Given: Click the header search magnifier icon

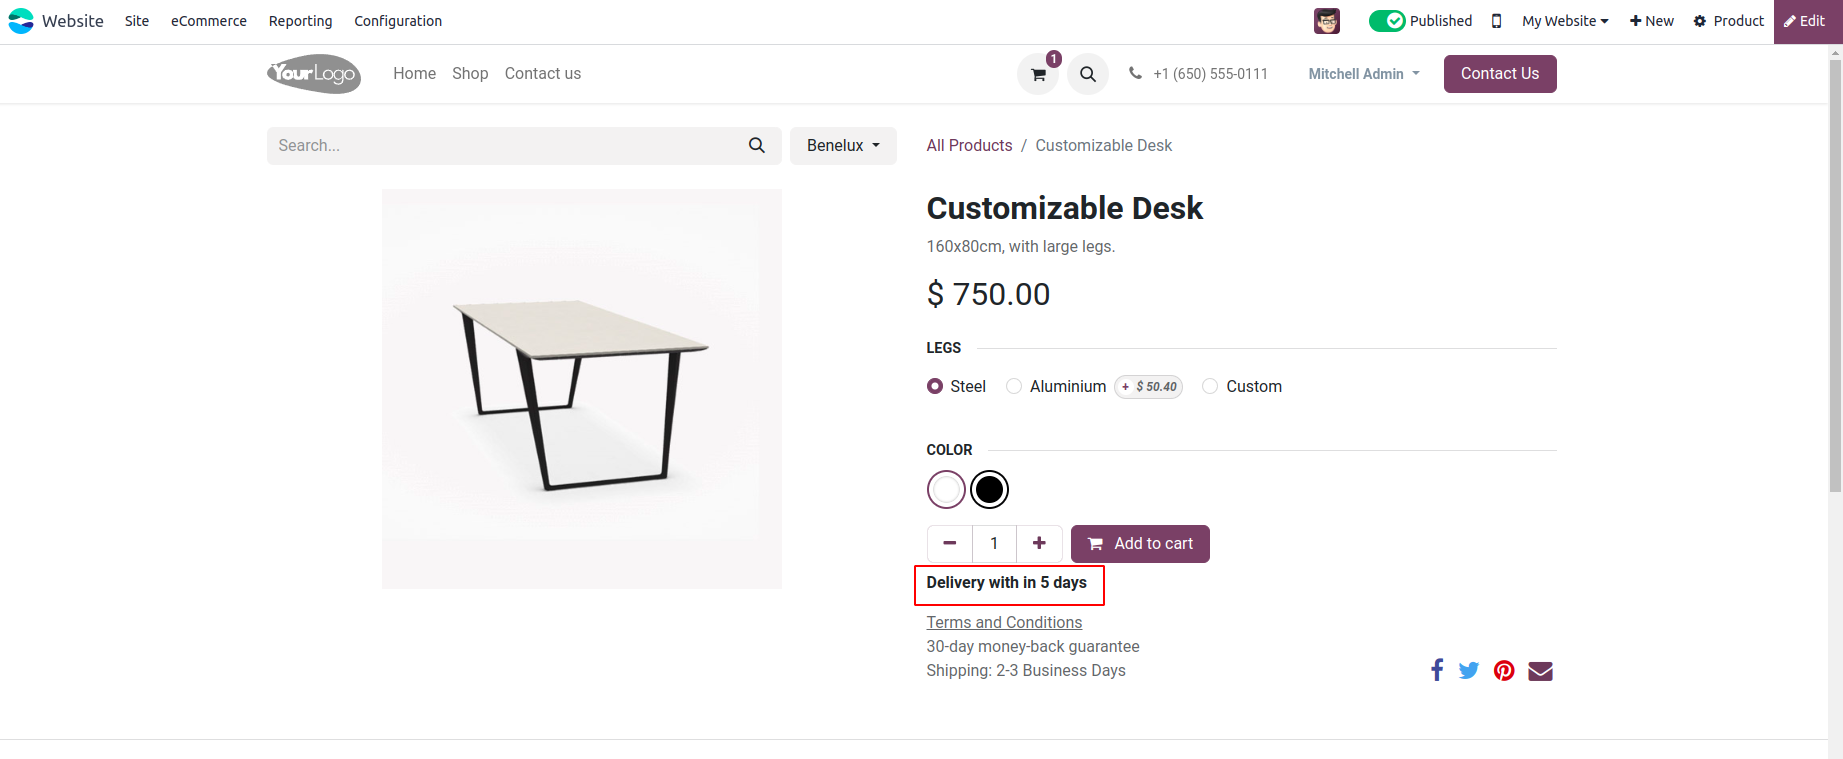Looking at the screenshot, I should (x=1088, y=74).
